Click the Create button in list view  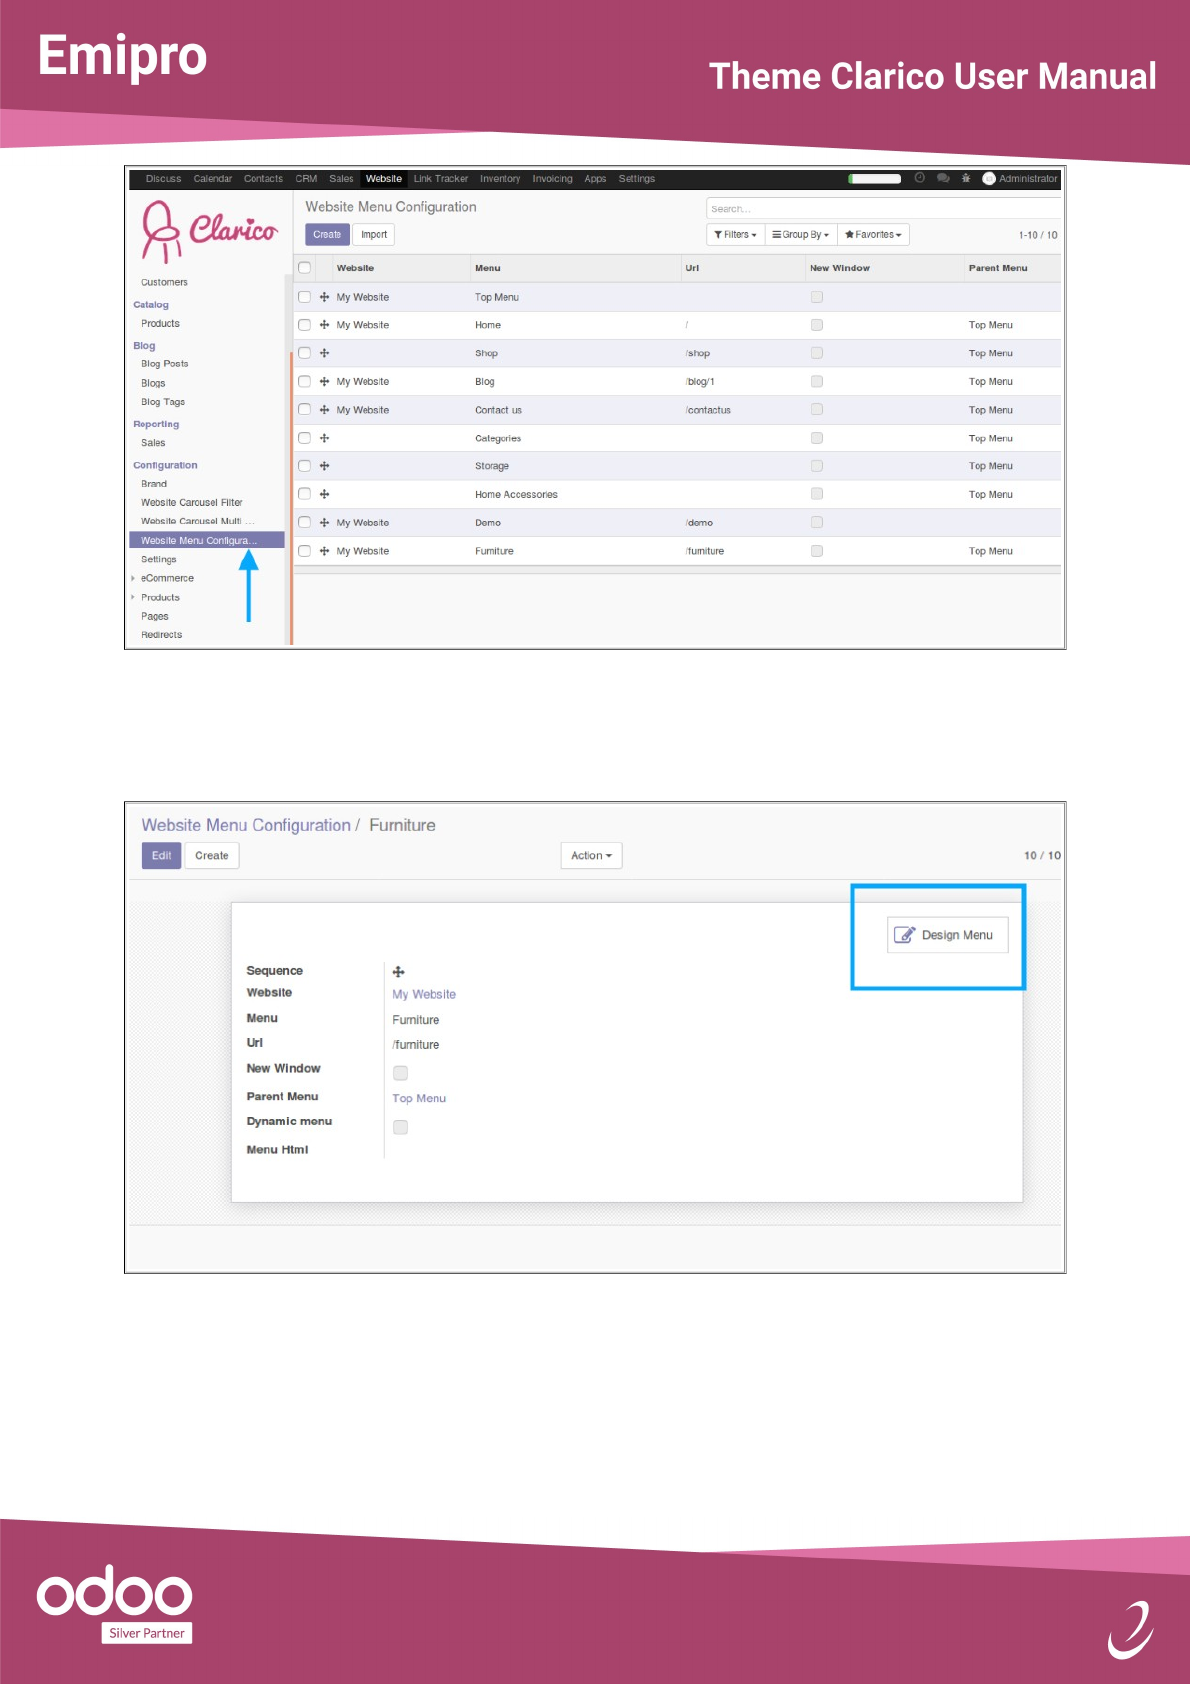327,235
